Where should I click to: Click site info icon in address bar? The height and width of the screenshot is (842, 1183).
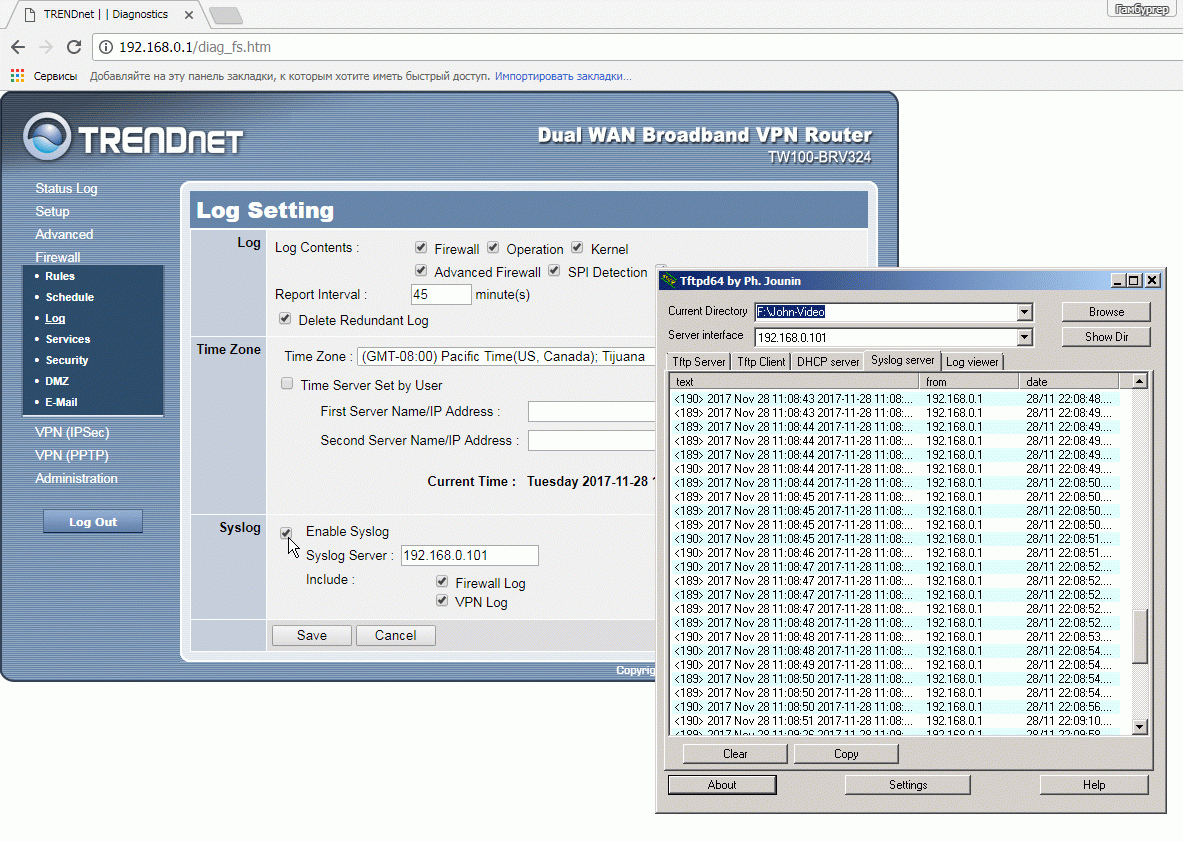coord(106,47)
